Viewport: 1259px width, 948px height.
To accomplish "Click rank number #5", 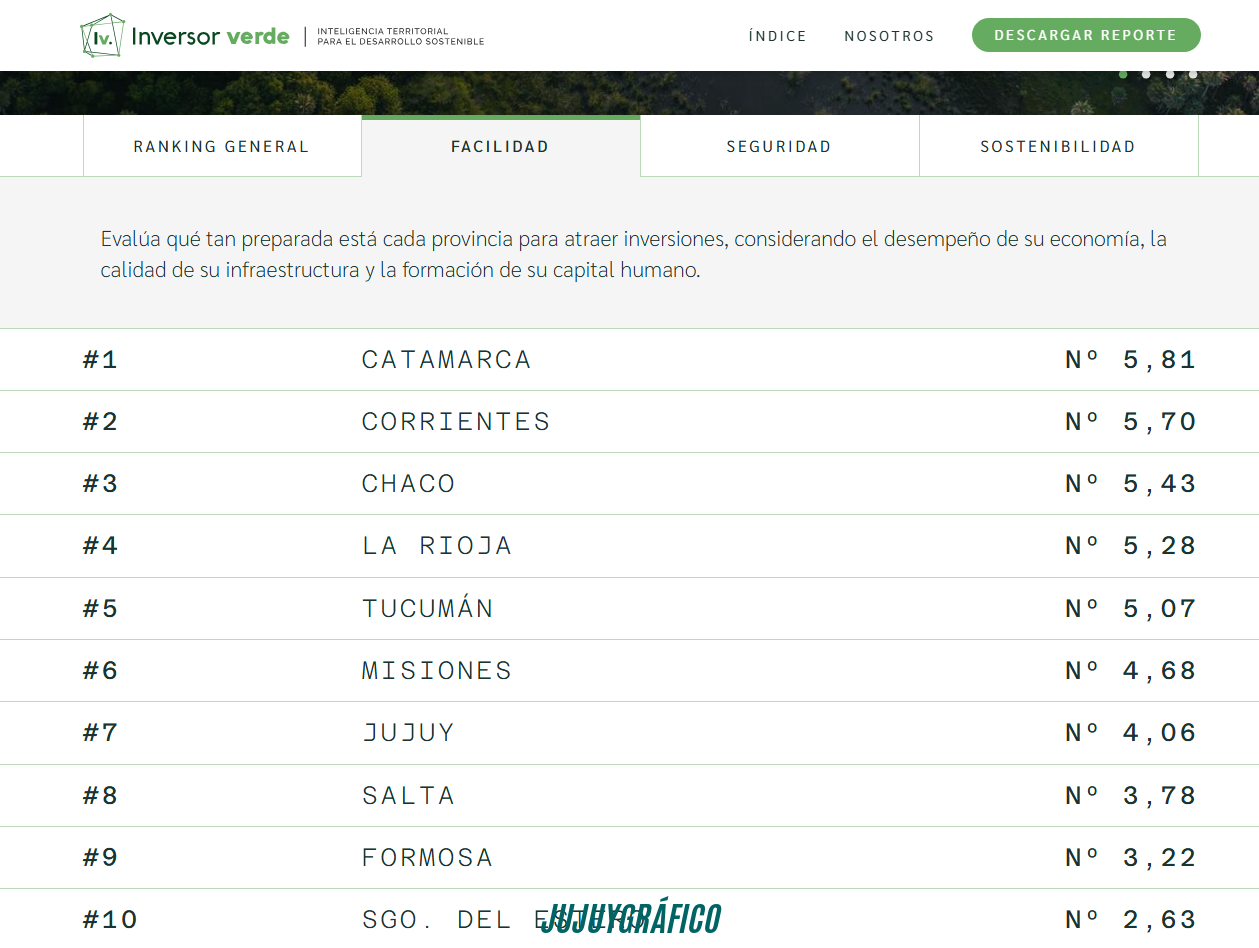I will click(x=100, y=608).
